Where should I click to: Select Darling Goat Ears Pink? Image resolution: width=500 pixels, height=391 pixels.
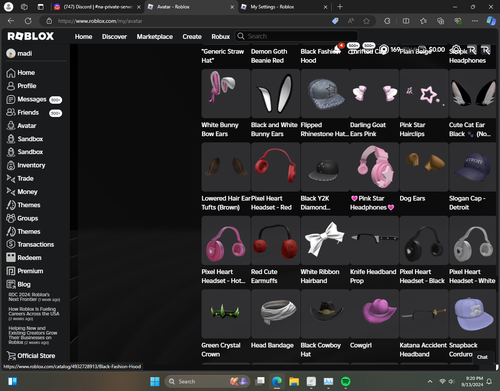point(374,93)
